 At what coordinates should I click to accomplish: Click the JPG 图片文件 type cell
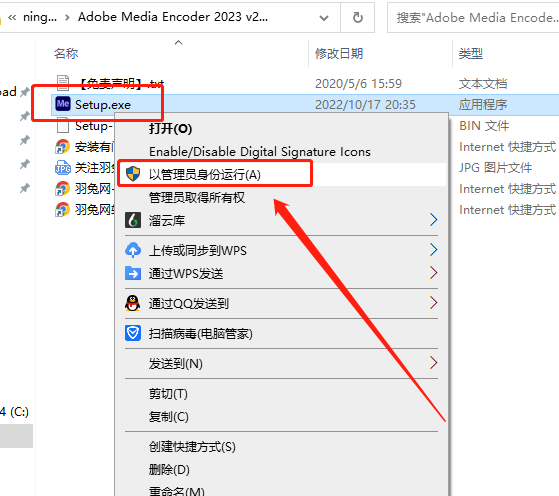click(x=495, y=168)
